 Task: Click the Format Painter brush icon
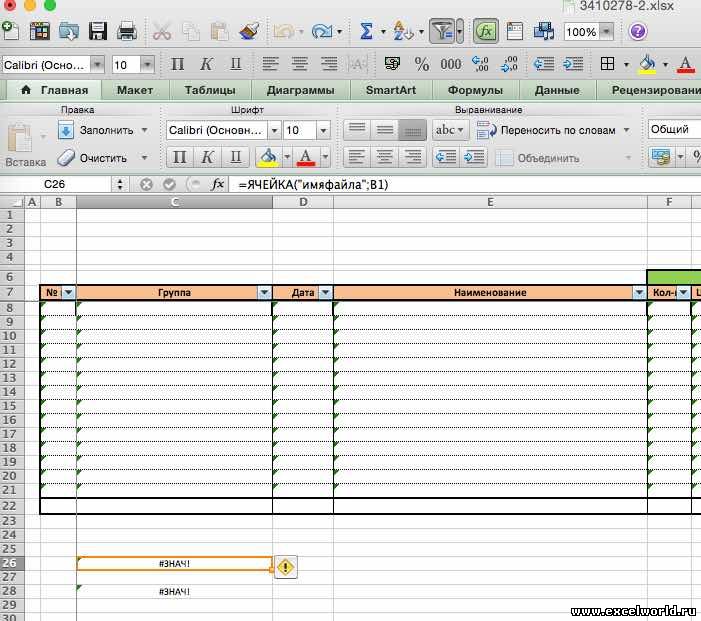pyautogui.click(x=249, y=31)
